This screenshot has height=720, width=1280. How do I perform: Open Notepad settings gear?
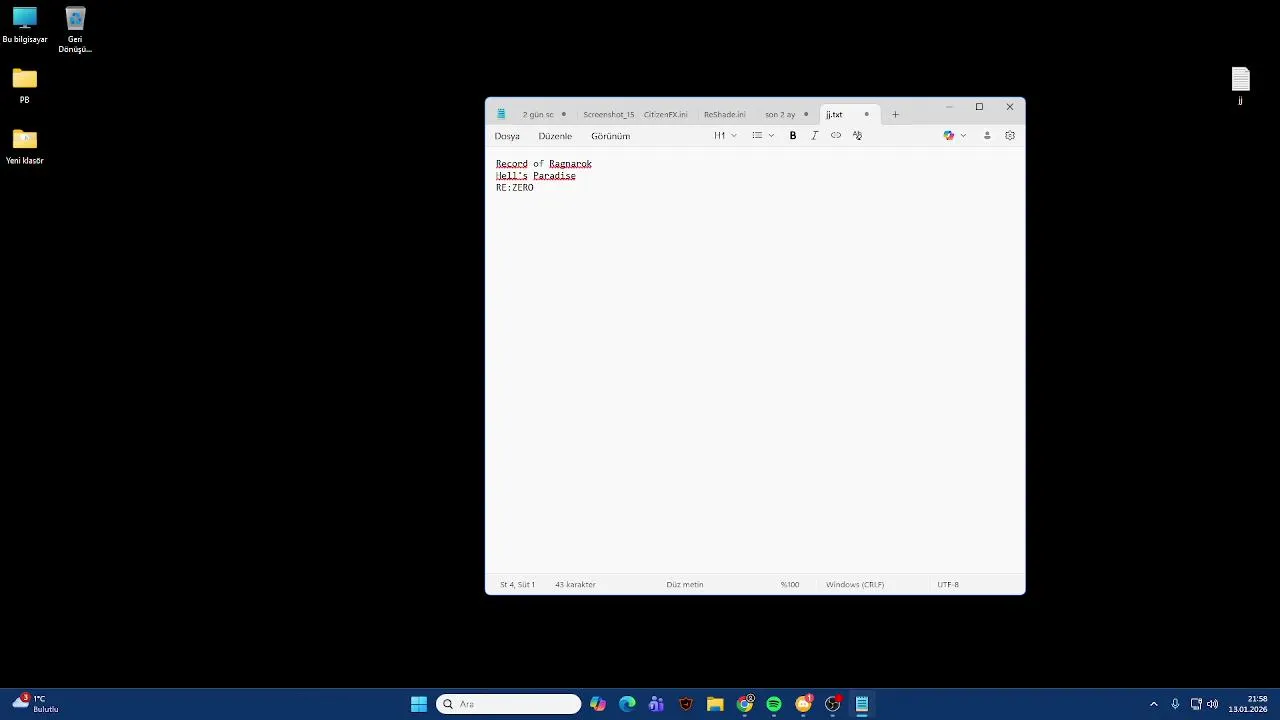(x=1010, y=136)
